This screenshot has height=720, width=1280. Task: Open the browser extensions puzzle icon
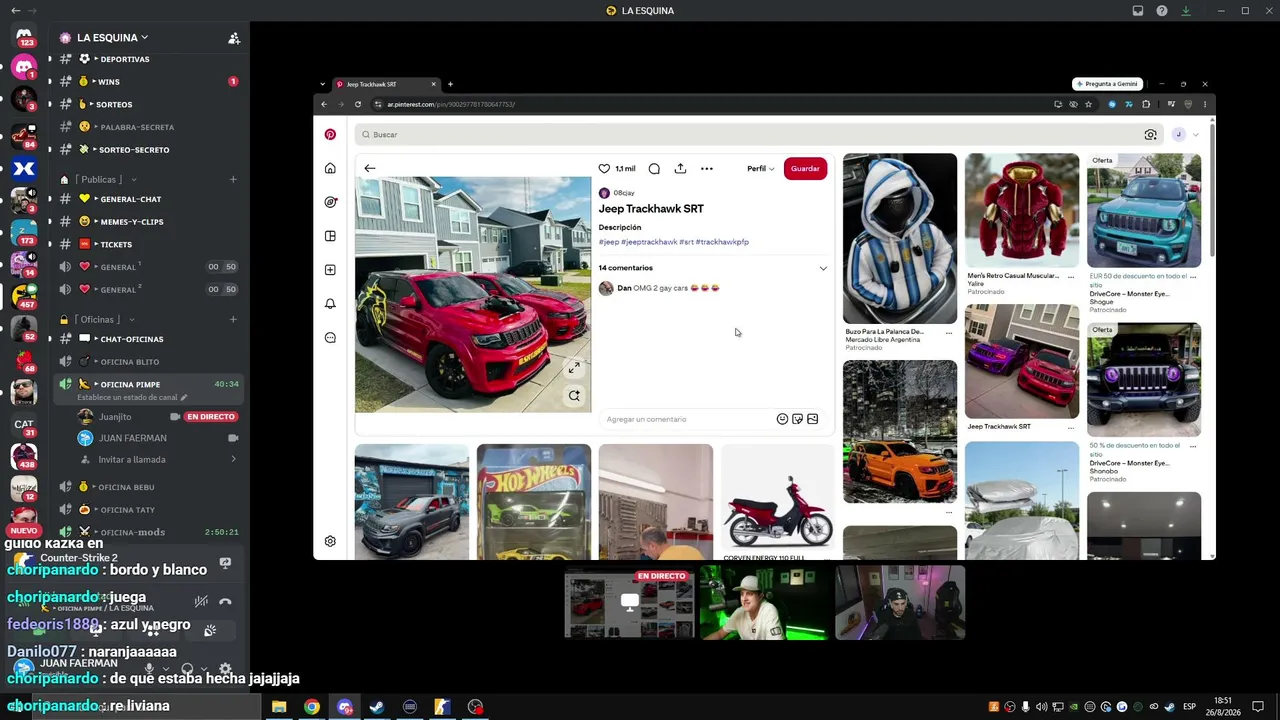pyautogui.click(x=1146, y=104)
